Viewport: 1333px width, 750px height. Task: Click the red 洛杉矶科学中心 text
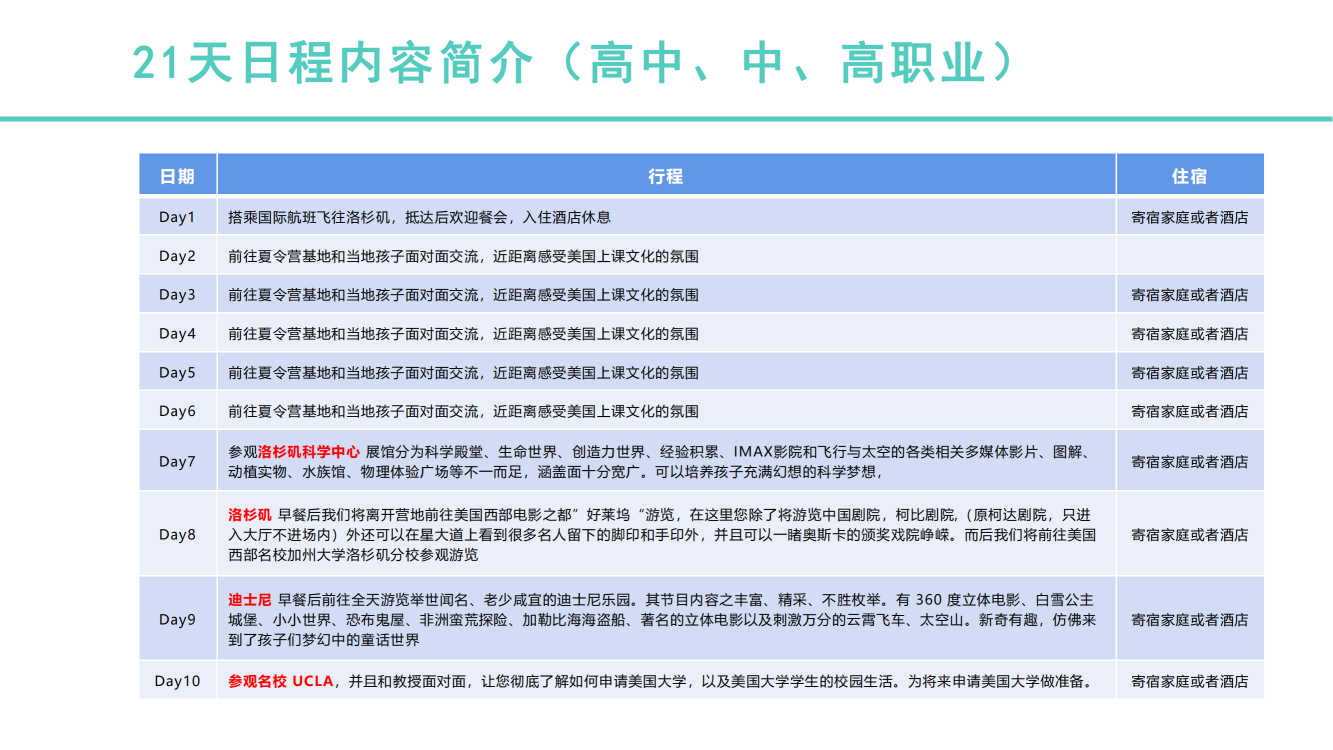tap(309, 452)
